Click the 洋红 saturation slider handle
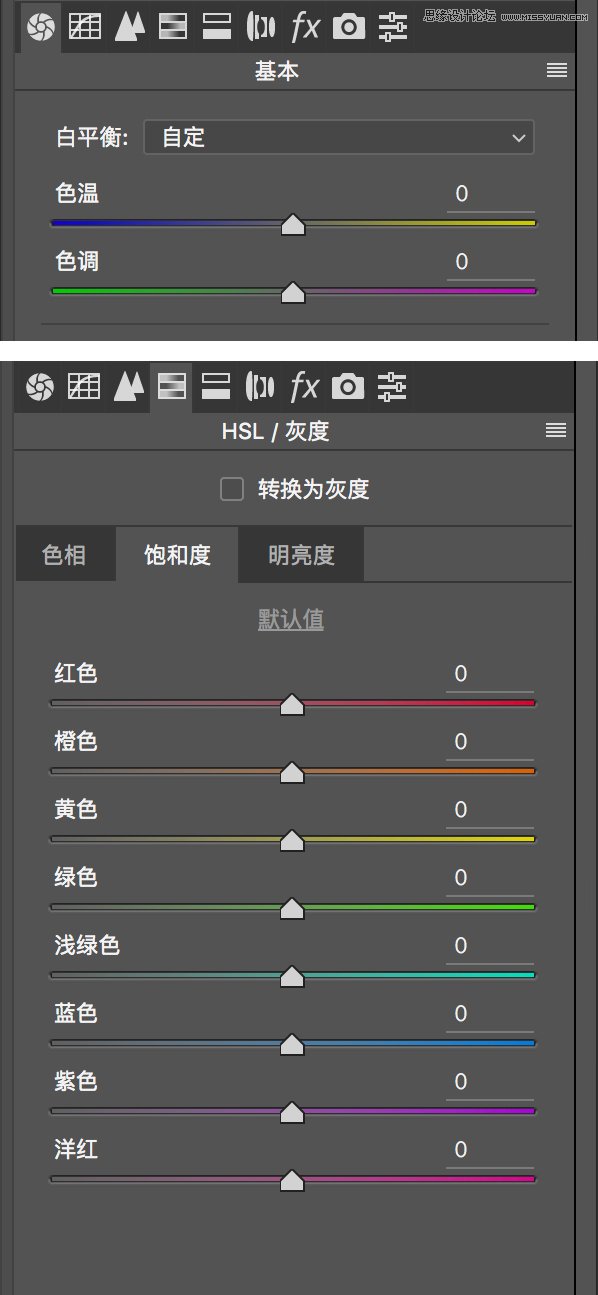The width and height of the screenshot is (598, 1295). point(291,1180)
